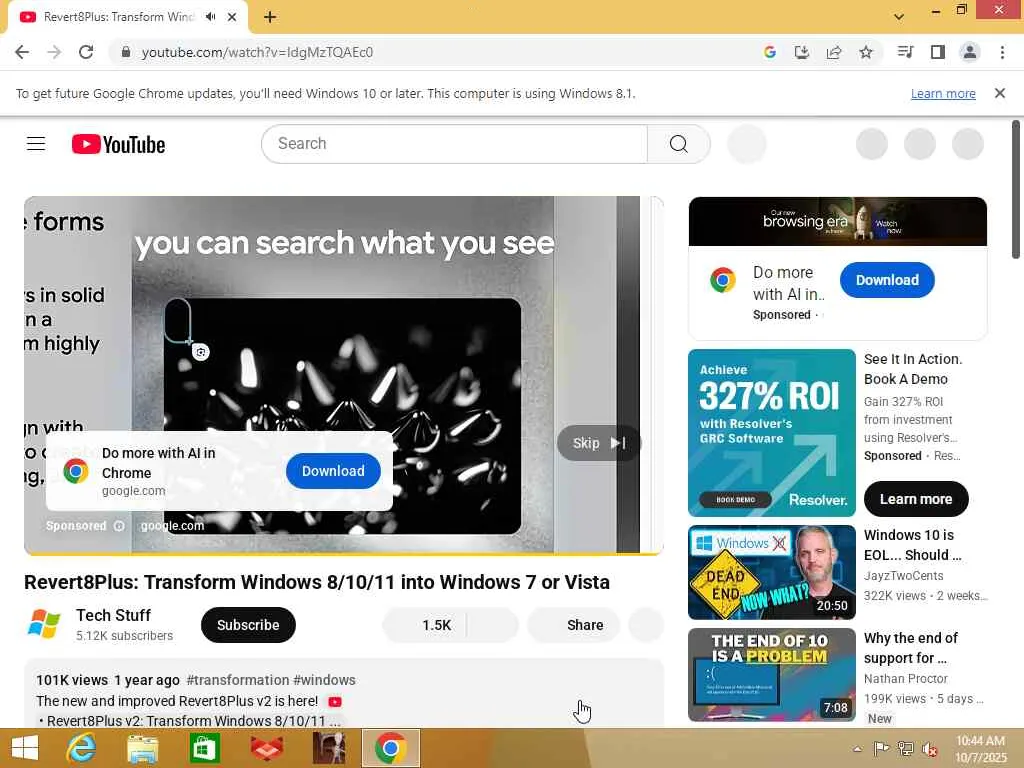Image resolution: width=1024 pixels, height=768 pixels.
Task: Click the JayzTwoCents channel name
Action: [903, 575]
